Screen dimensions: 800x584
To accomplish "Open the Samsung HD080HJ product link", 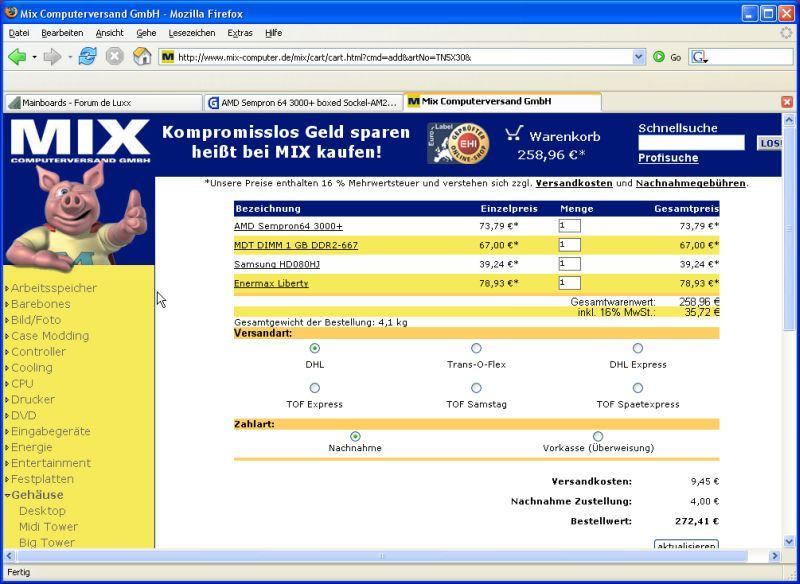I will click(x=277, y=264).
